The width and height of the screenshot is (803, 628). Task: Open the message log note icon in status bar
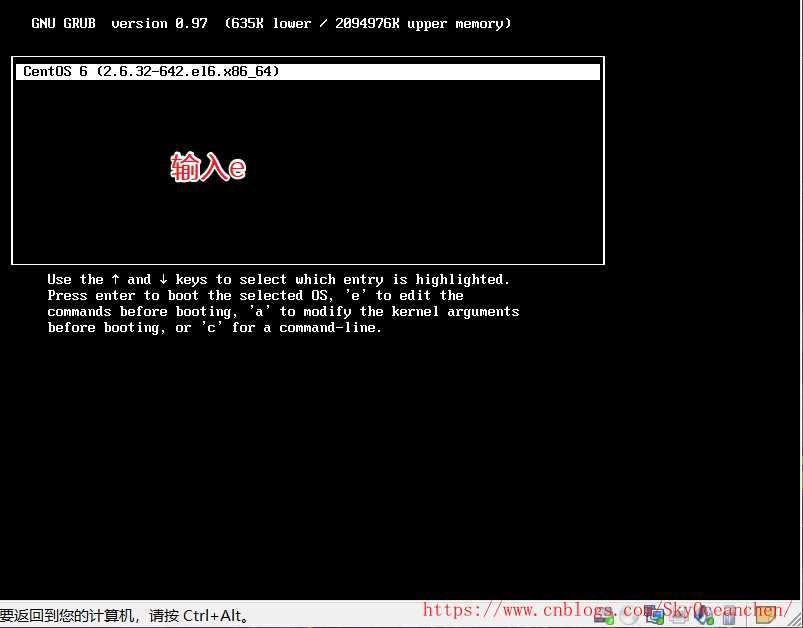766,616
